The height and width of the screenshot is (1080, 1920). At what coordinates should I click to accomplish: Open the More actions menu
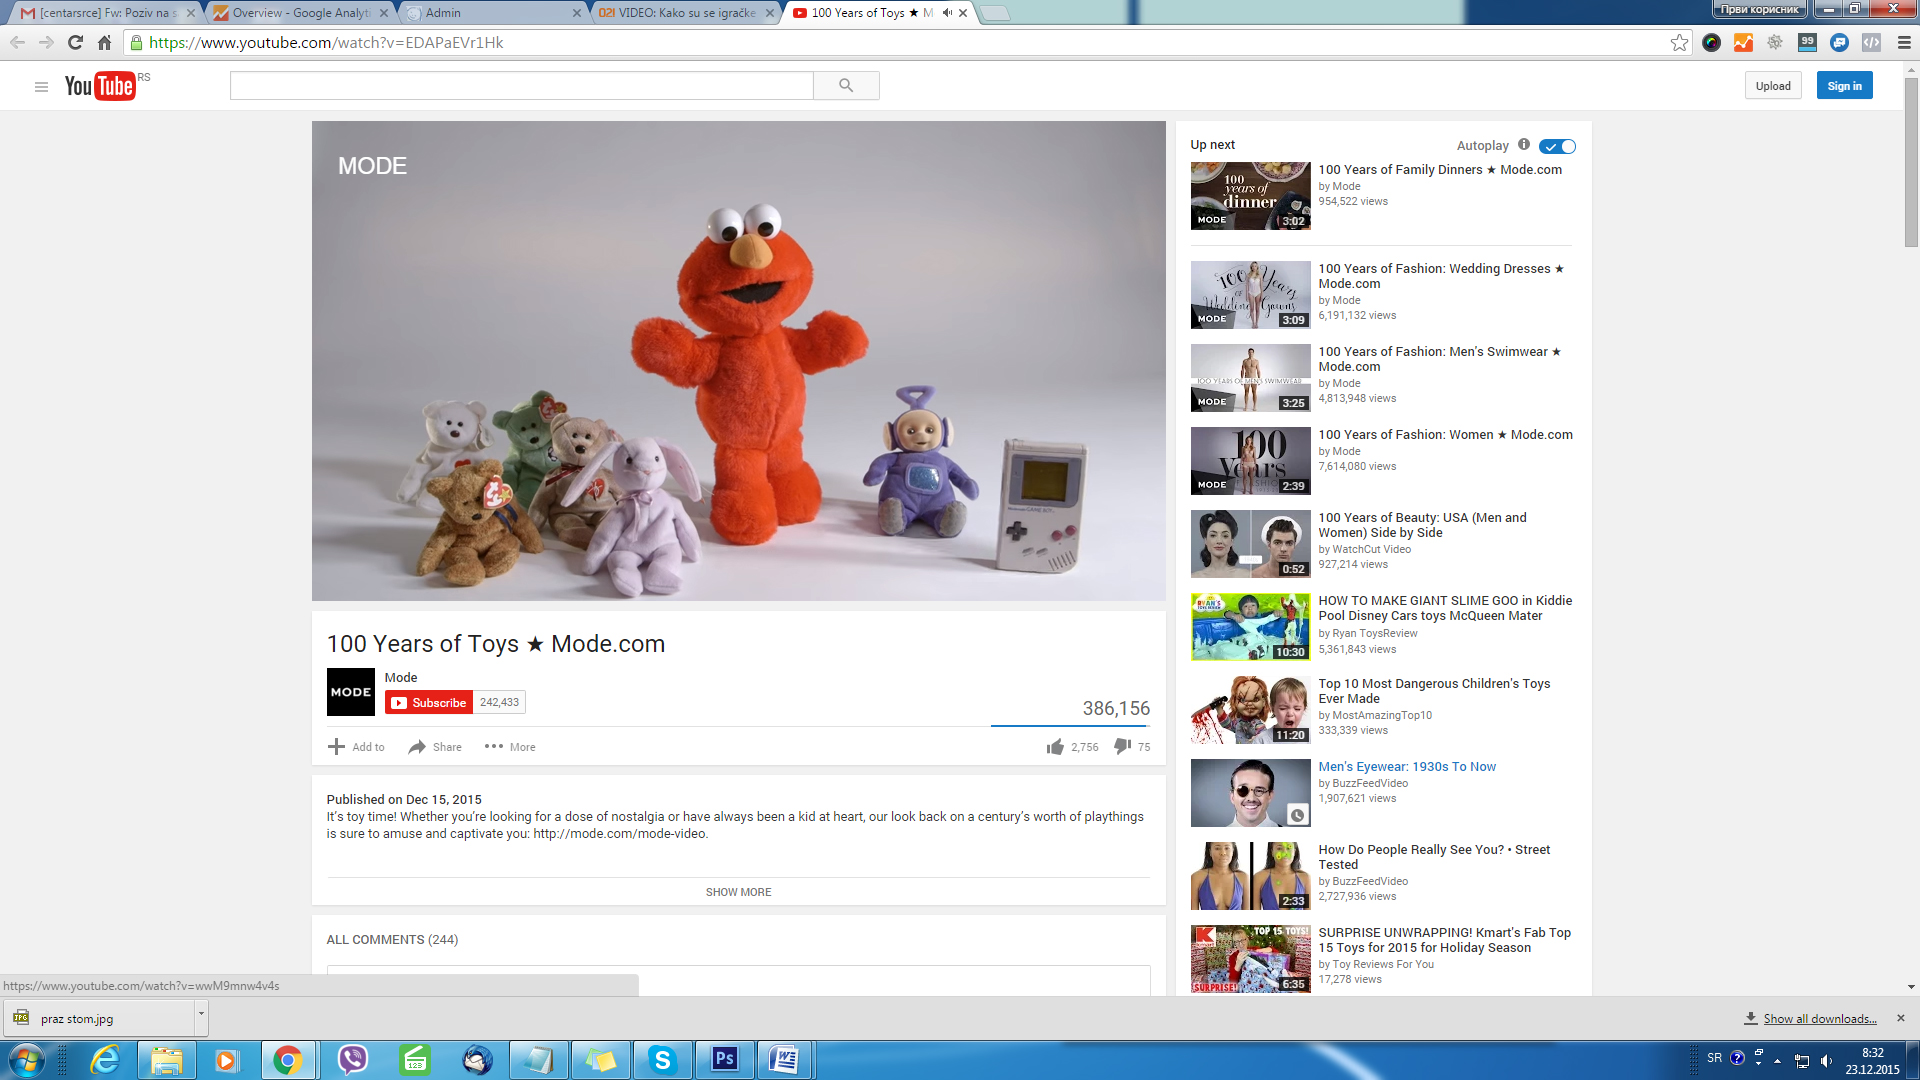510,747
